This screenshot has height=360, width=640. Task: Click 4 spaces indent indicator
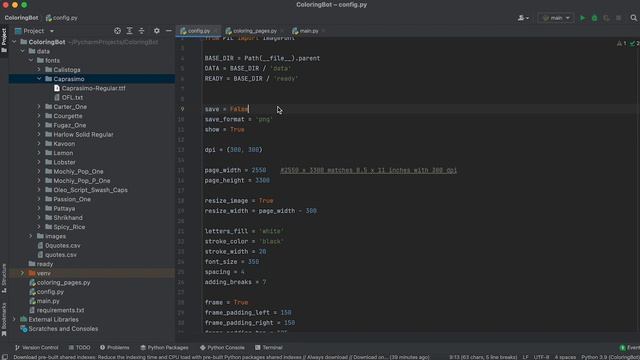point(565,357)
